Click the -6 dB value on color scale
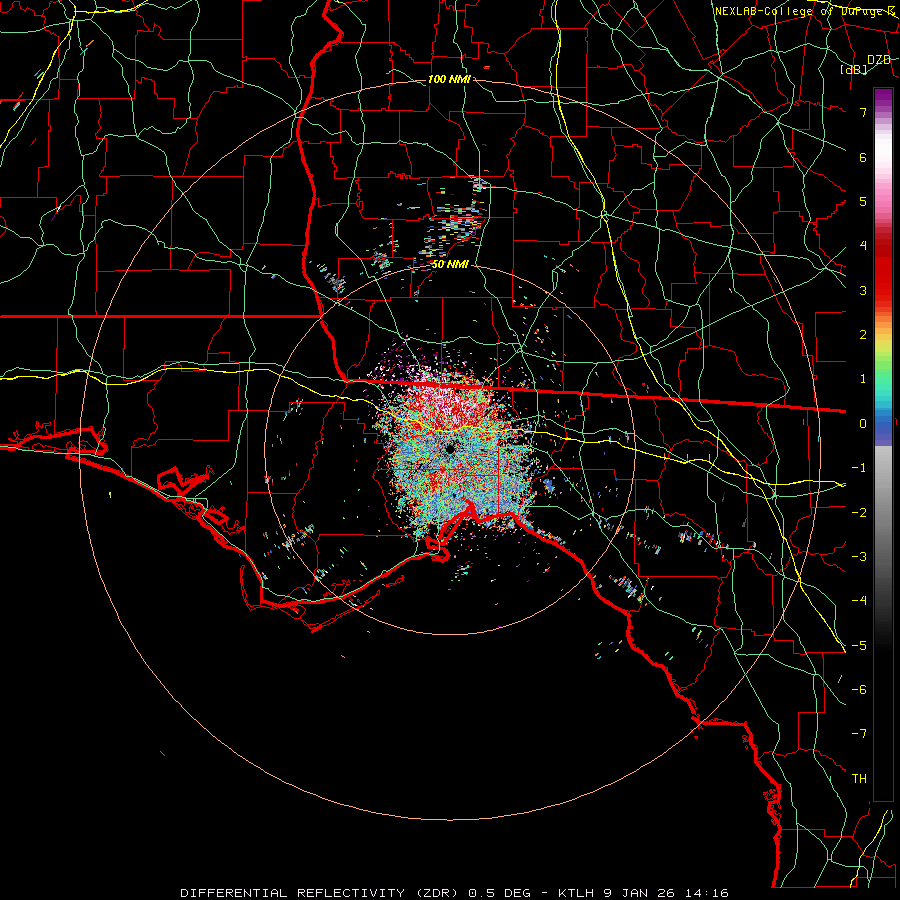Screen dimensions: 900x900 tap(859, 690)
